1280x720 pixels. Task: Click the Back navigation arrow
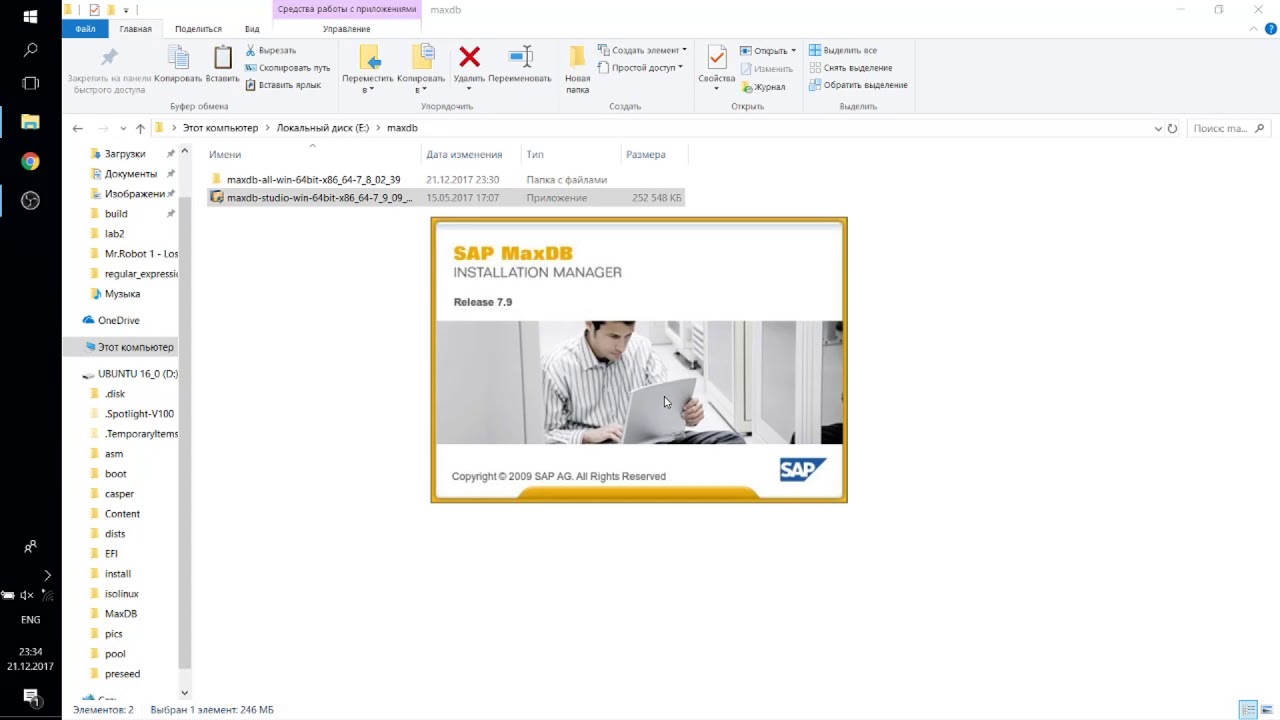point(78,128)
